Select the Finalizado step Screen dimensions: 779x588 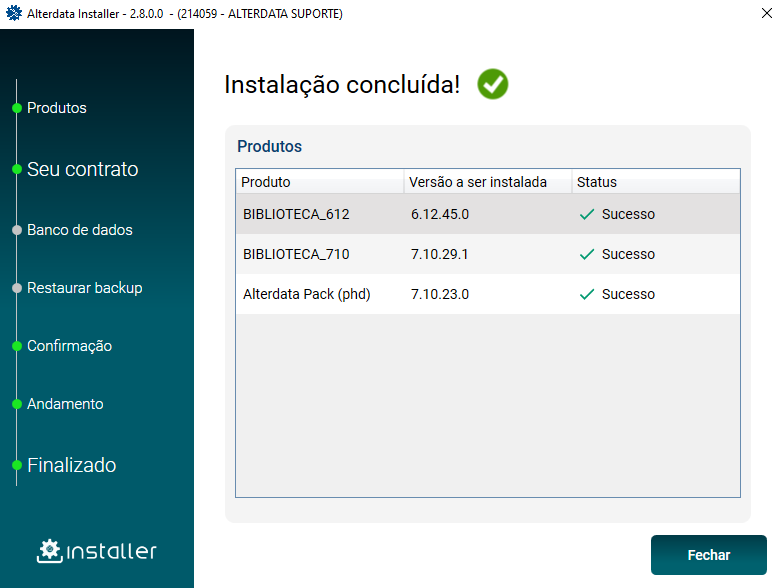coord(72,465)
